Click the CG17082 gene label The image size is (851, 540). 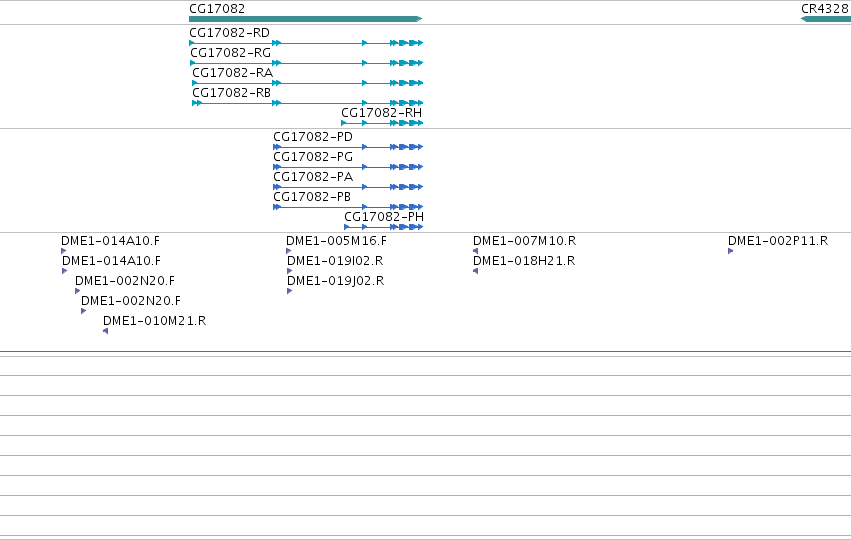pyautogui.click(x=217, y=9)
